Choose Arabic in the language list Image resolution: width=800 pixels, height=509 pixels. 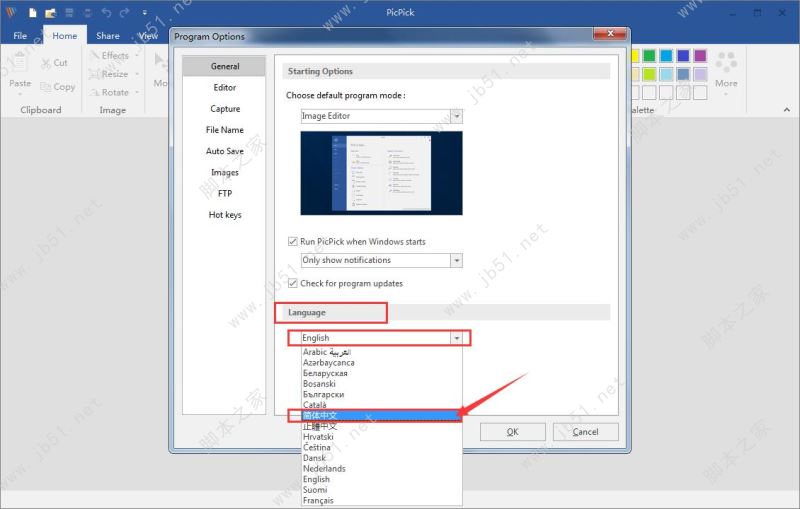click(x=381, y=352)
